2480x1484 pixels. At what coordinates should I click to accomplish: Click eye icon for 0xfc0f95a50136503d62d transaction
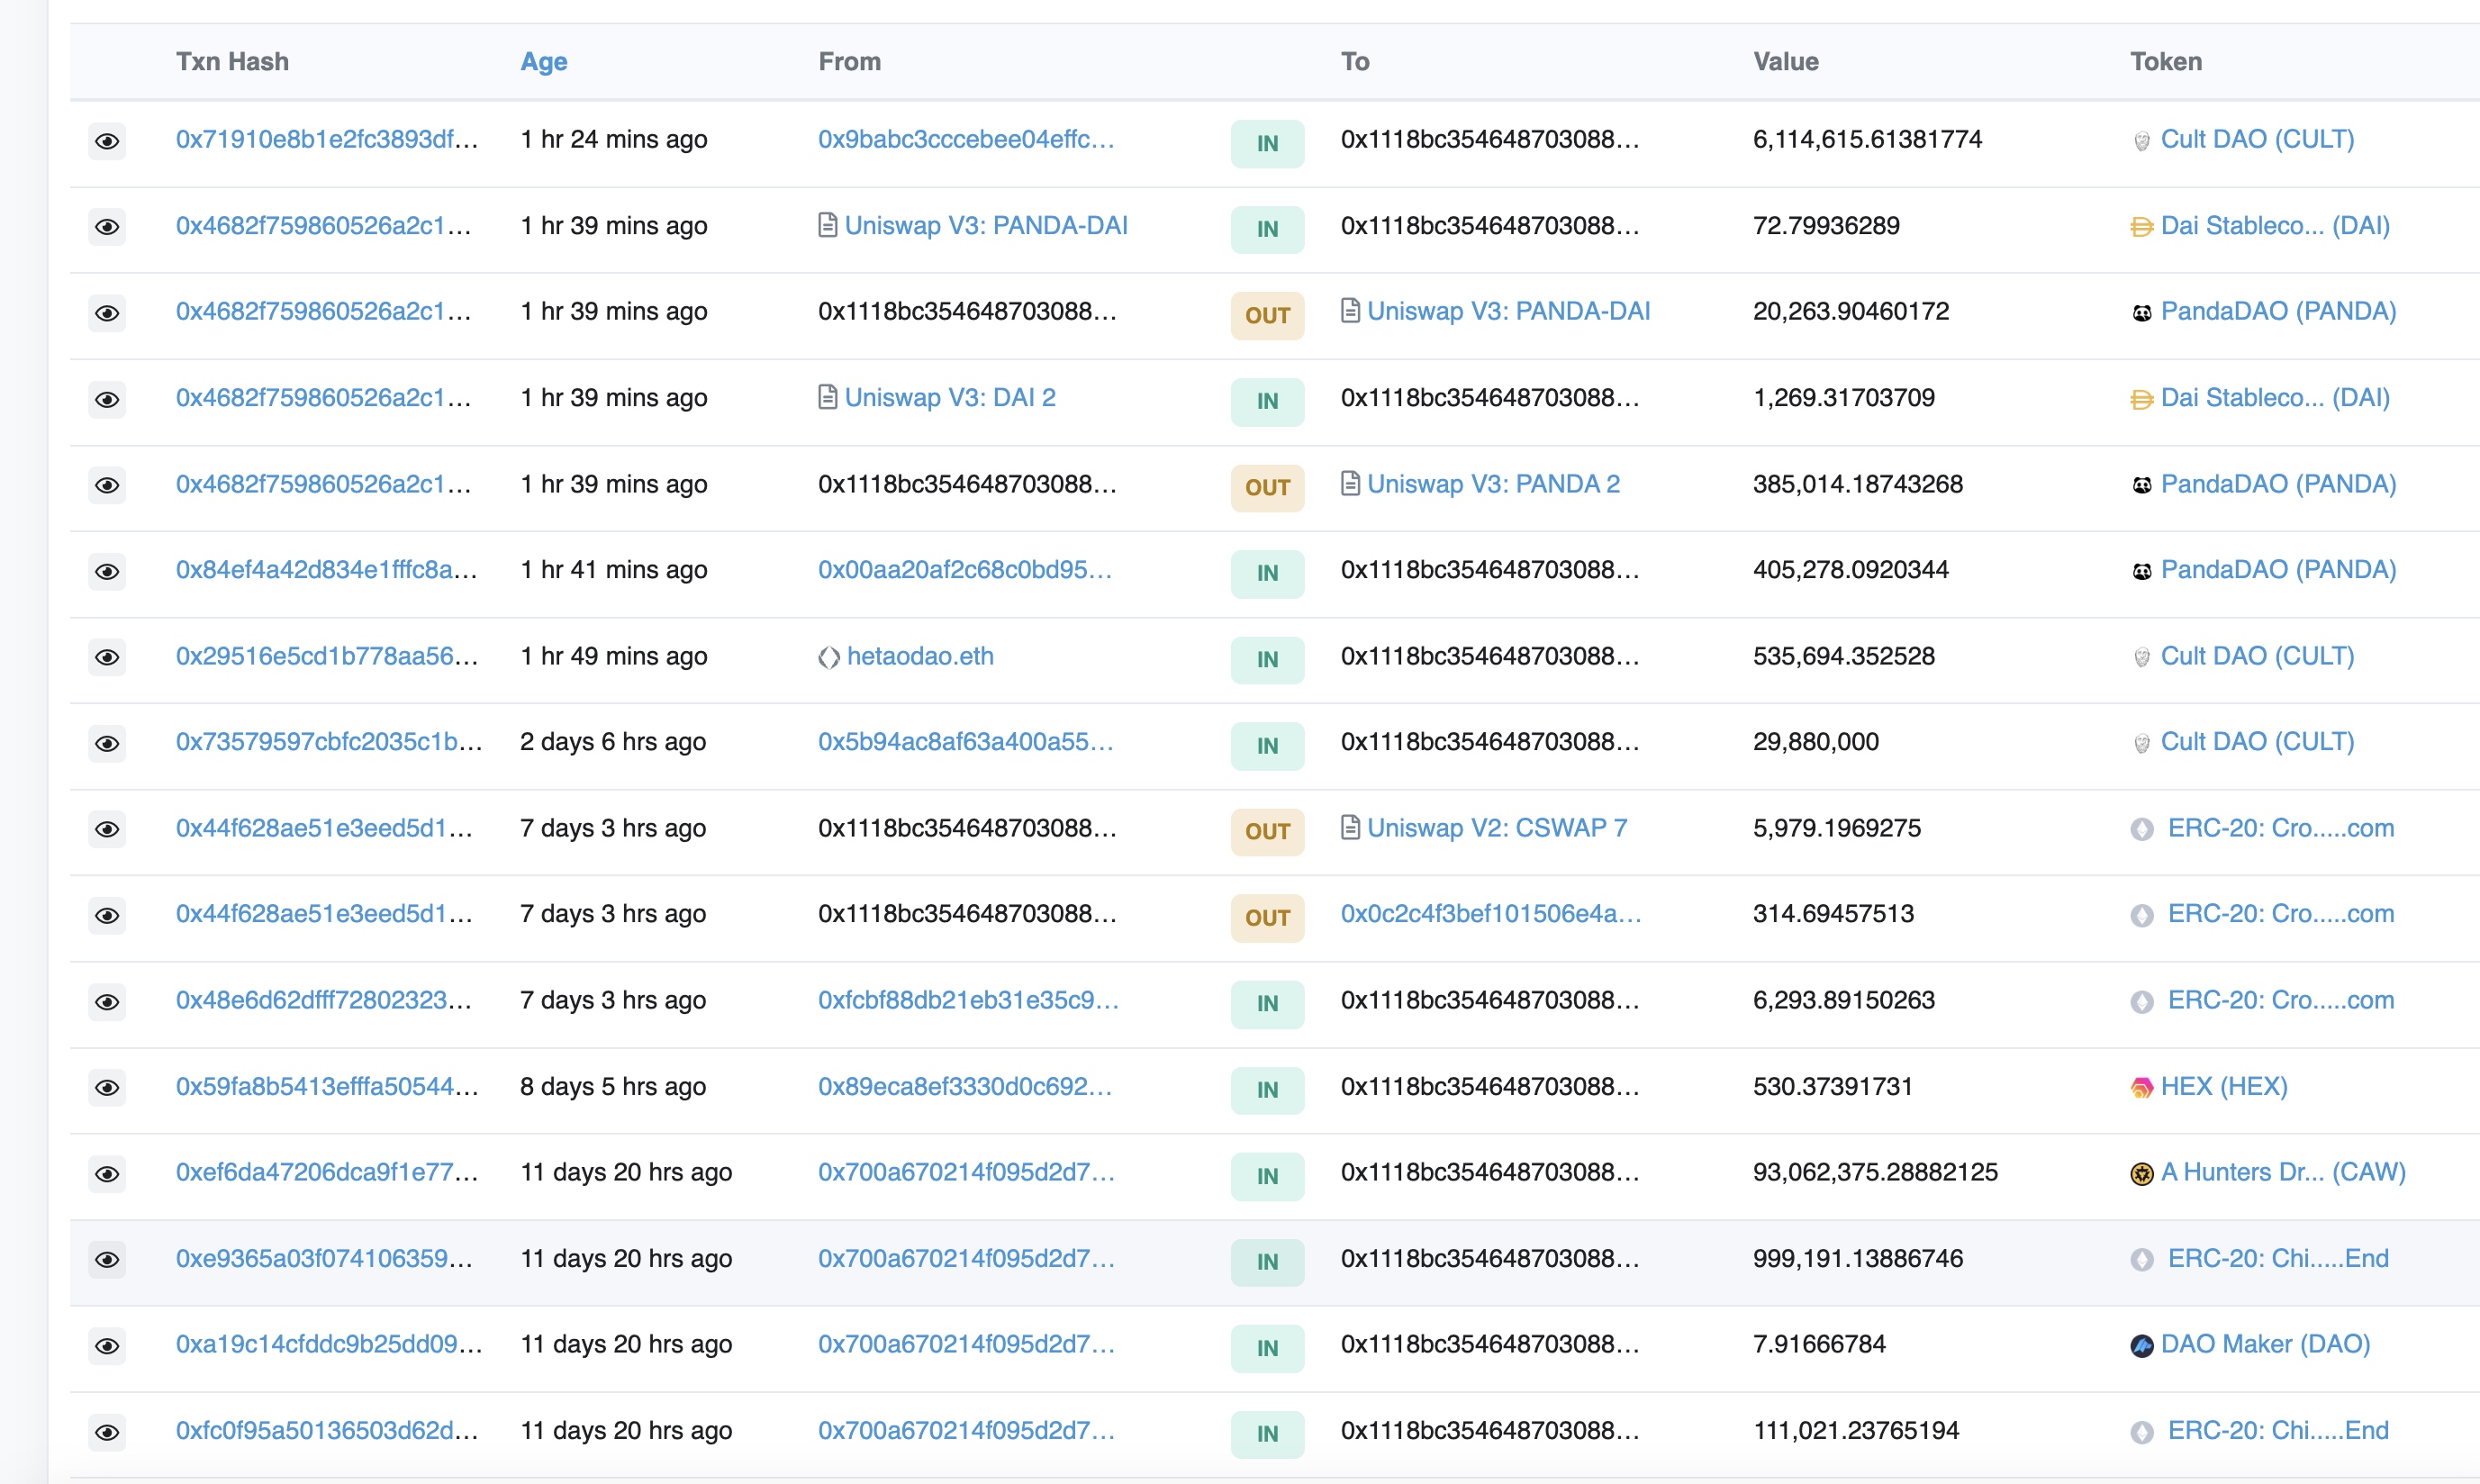tap(107, 1432)
